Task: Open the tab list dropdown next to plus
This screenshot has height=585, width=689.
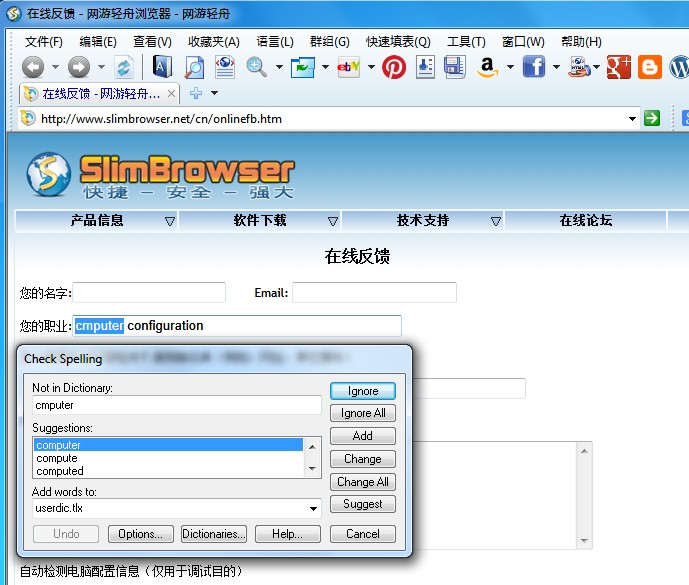Action: click(x=214, y=93)
